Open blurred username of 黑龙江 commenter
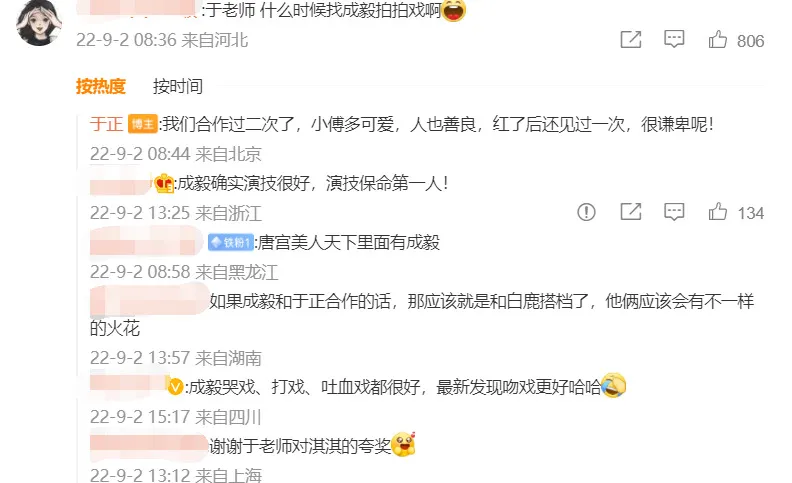The width and height of the screenshot is (792, 483). pos(146,242)
